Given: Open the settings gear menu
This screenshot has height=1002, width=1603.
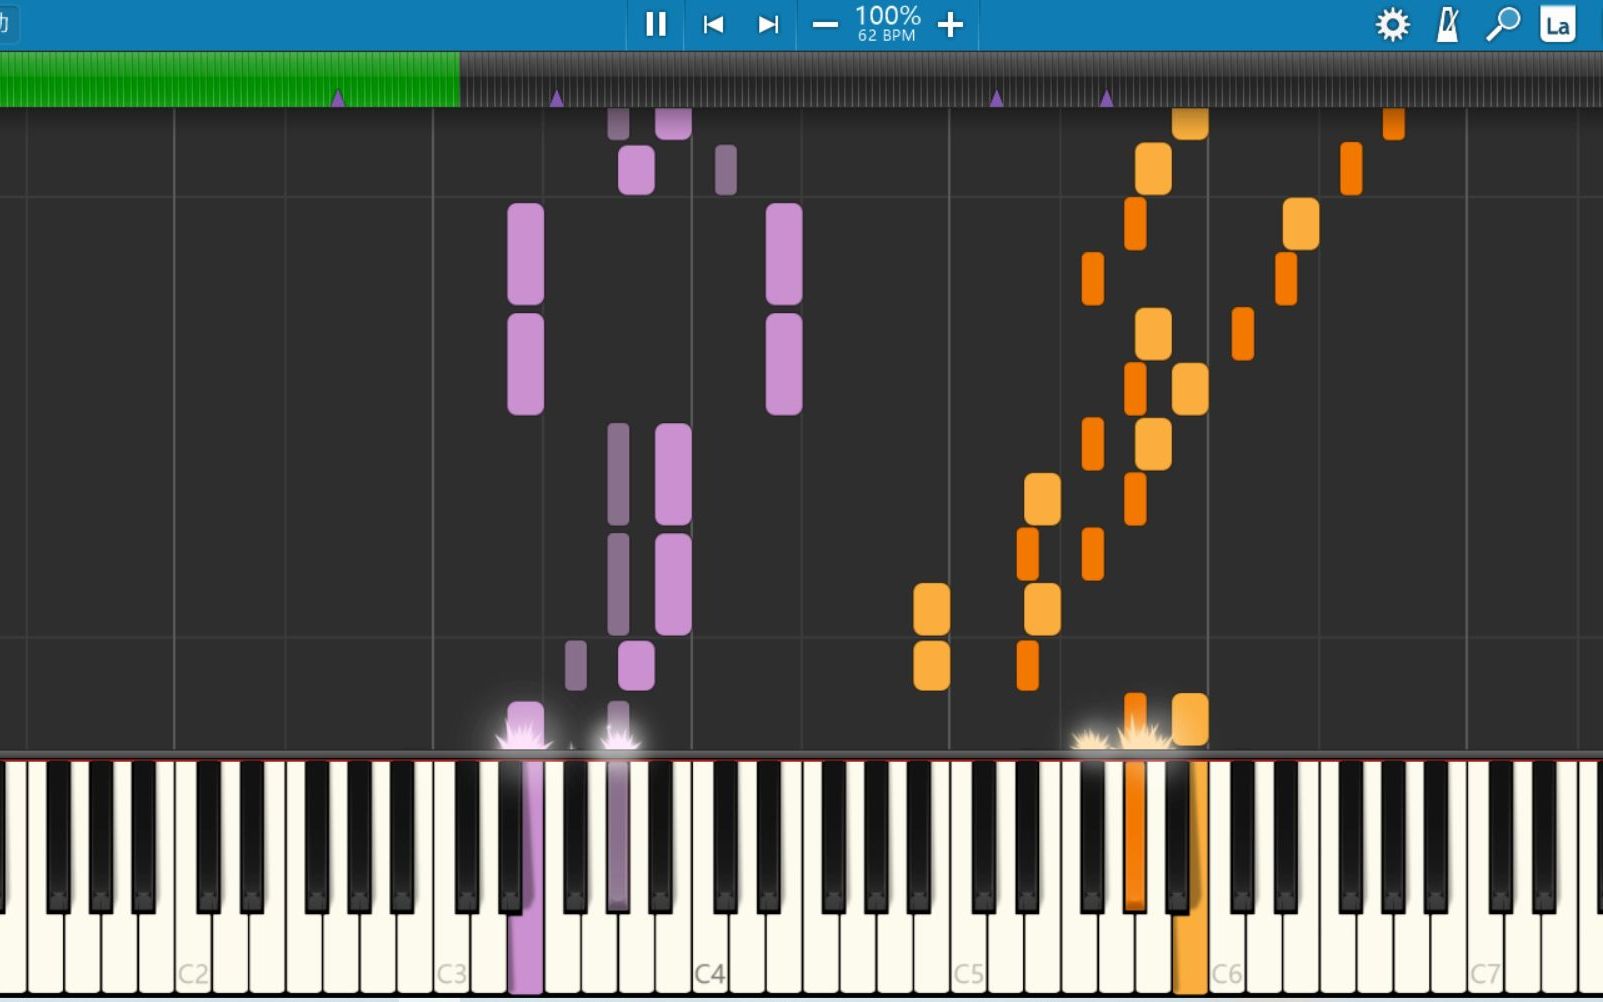Looking at the screenshot, I should [1392, 24].
